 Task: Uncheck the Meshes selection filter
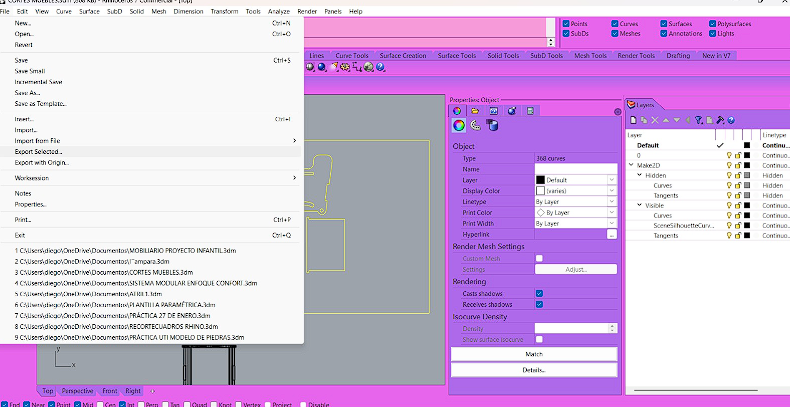[x=615, y=33]
